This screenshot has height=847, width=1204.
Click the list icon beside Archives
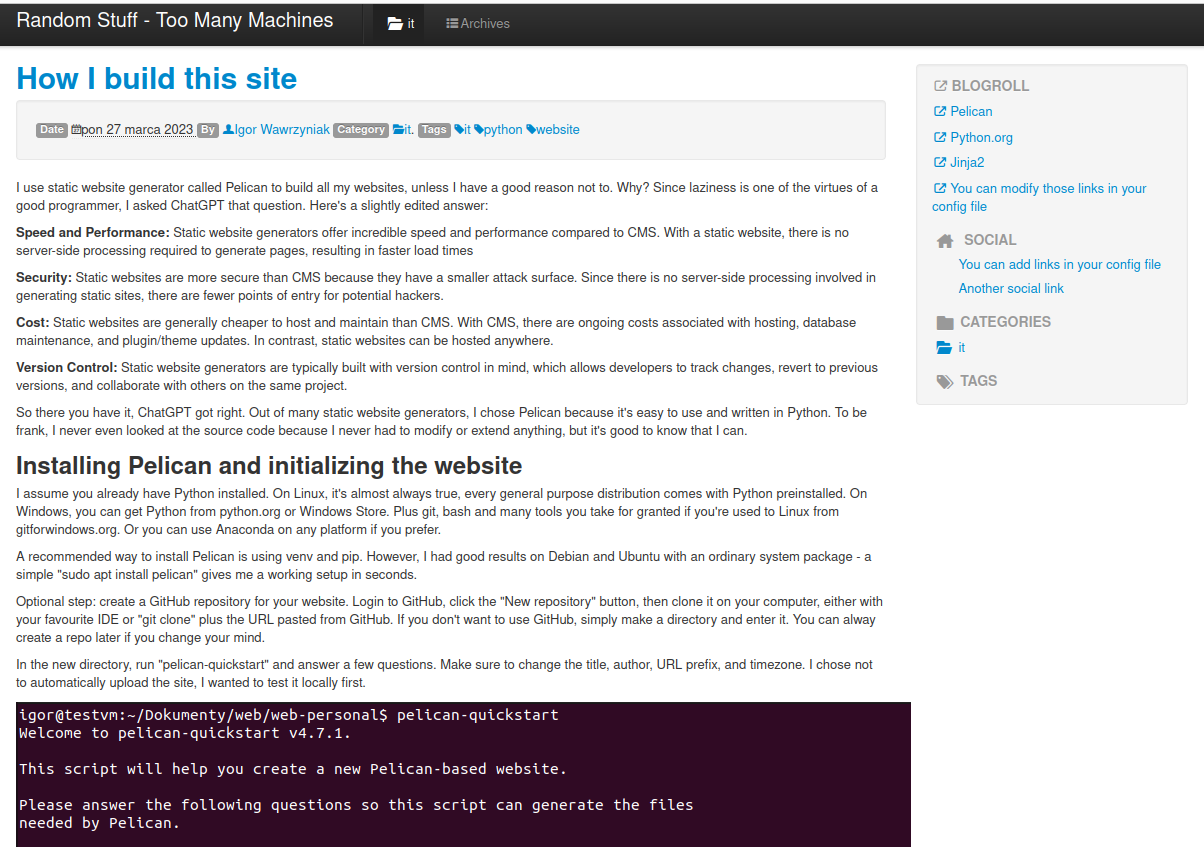pyautogui.click(x=452, y=24)
